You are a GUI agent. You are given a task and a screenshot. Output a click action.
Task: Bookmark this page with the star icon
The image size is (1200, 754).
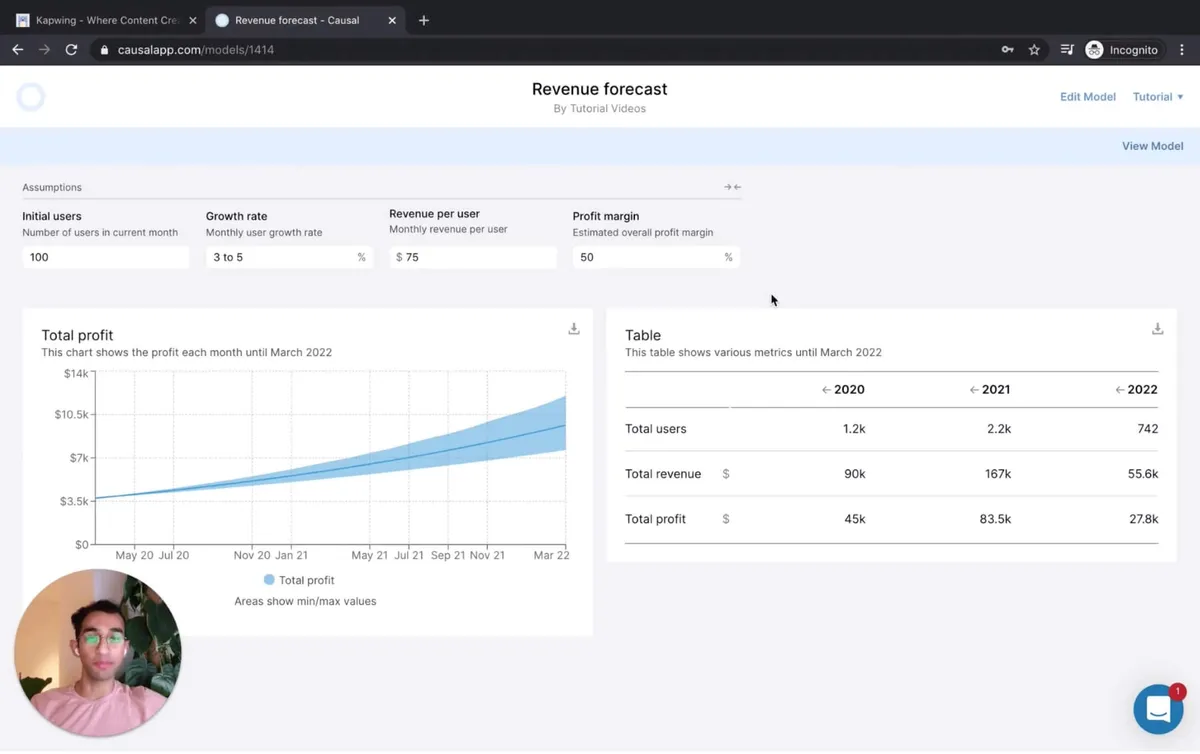[x=1034, y=50]
